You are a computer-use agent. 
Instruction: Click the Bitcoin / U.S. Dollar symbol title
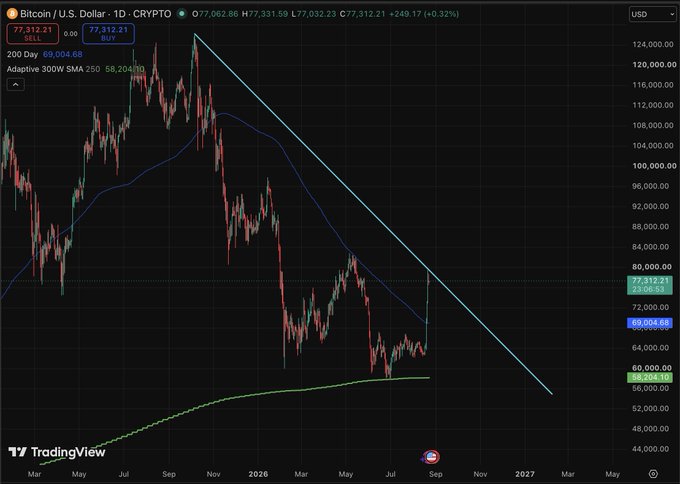pos(63,14)
